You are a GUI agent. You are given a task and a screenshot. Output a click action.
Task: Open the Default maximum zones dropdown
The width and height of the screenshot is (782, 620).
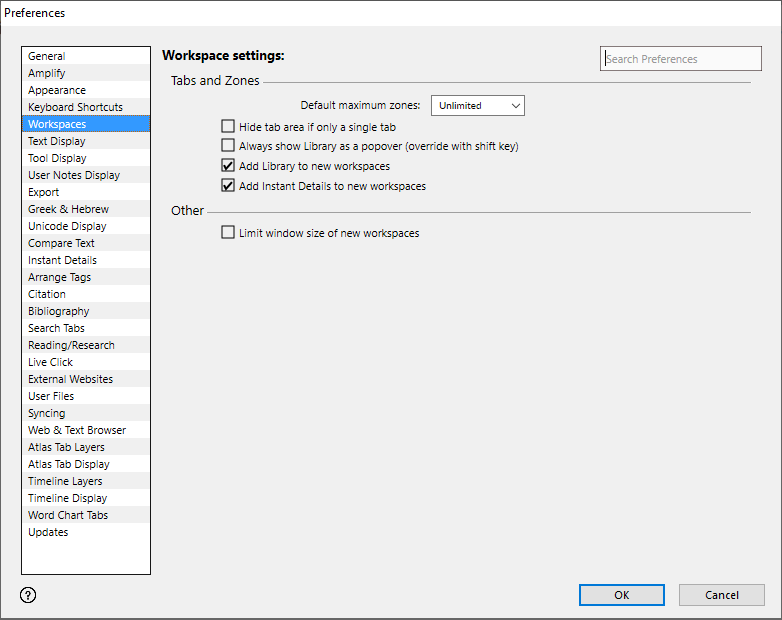[477, 105]
